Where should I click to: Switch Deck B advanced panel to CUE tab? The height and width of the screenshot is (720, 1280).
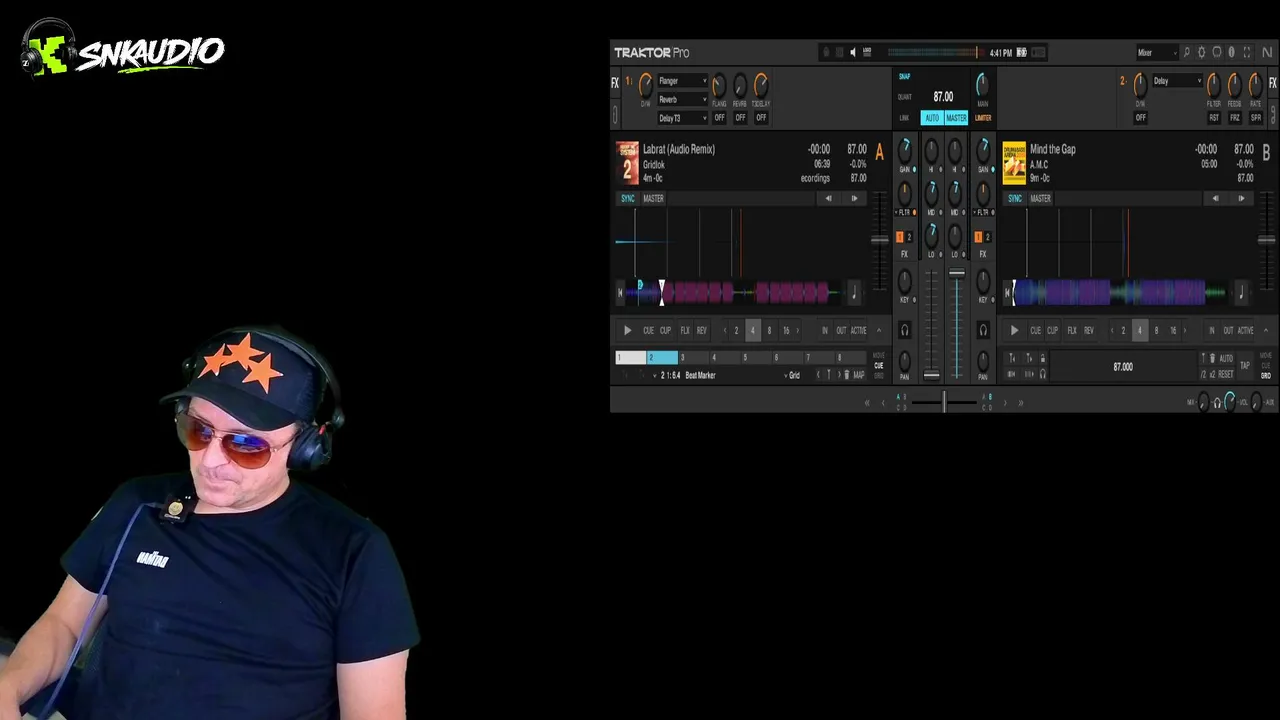tap(1266, 366)
